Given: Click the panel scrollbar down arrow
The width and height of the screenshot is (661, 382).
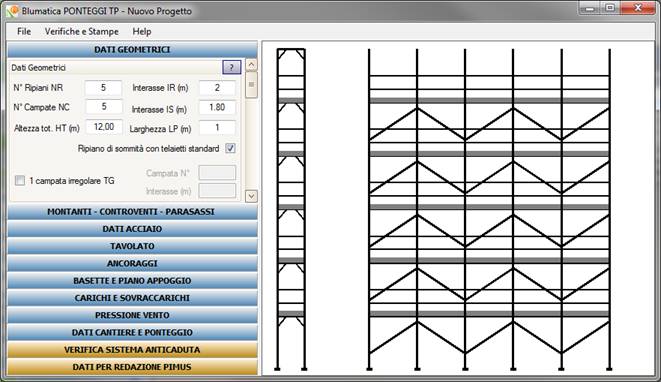Looking at the screenshot, I should (251, 196).
